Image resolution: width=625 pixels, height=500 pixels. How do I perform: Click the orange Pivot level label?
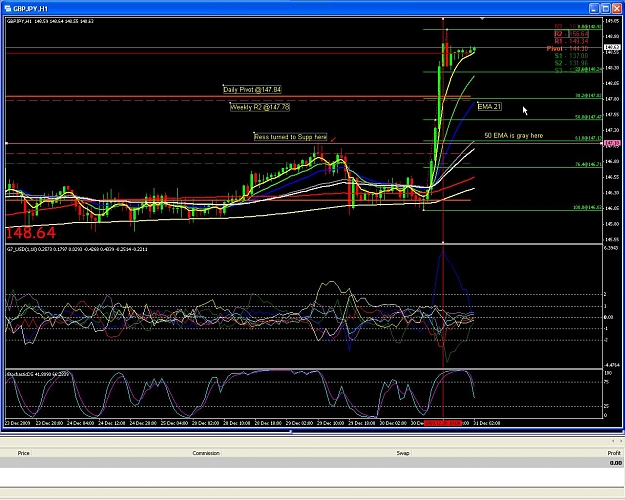567,49
